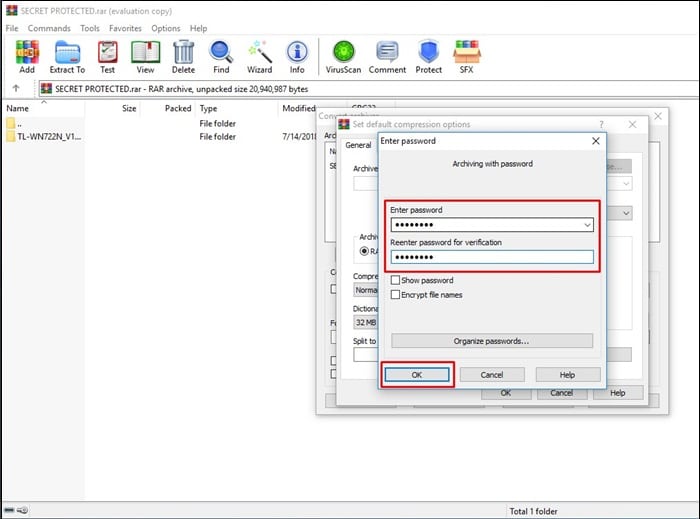Show archive Info
Screen dimensions: 700x519
pyautogui.click(x=297, y=56)
